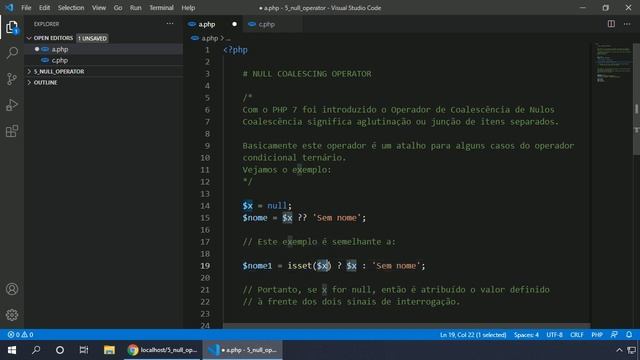Click the horizontal editor scrollbar
This screenshot has height=360, width=640.
[x=407, y=326]
